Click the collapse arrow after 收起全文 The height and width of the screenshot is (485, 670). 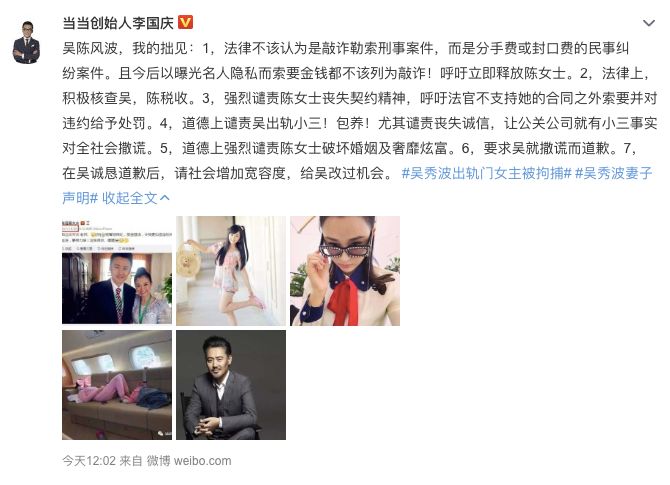[165, 198]
